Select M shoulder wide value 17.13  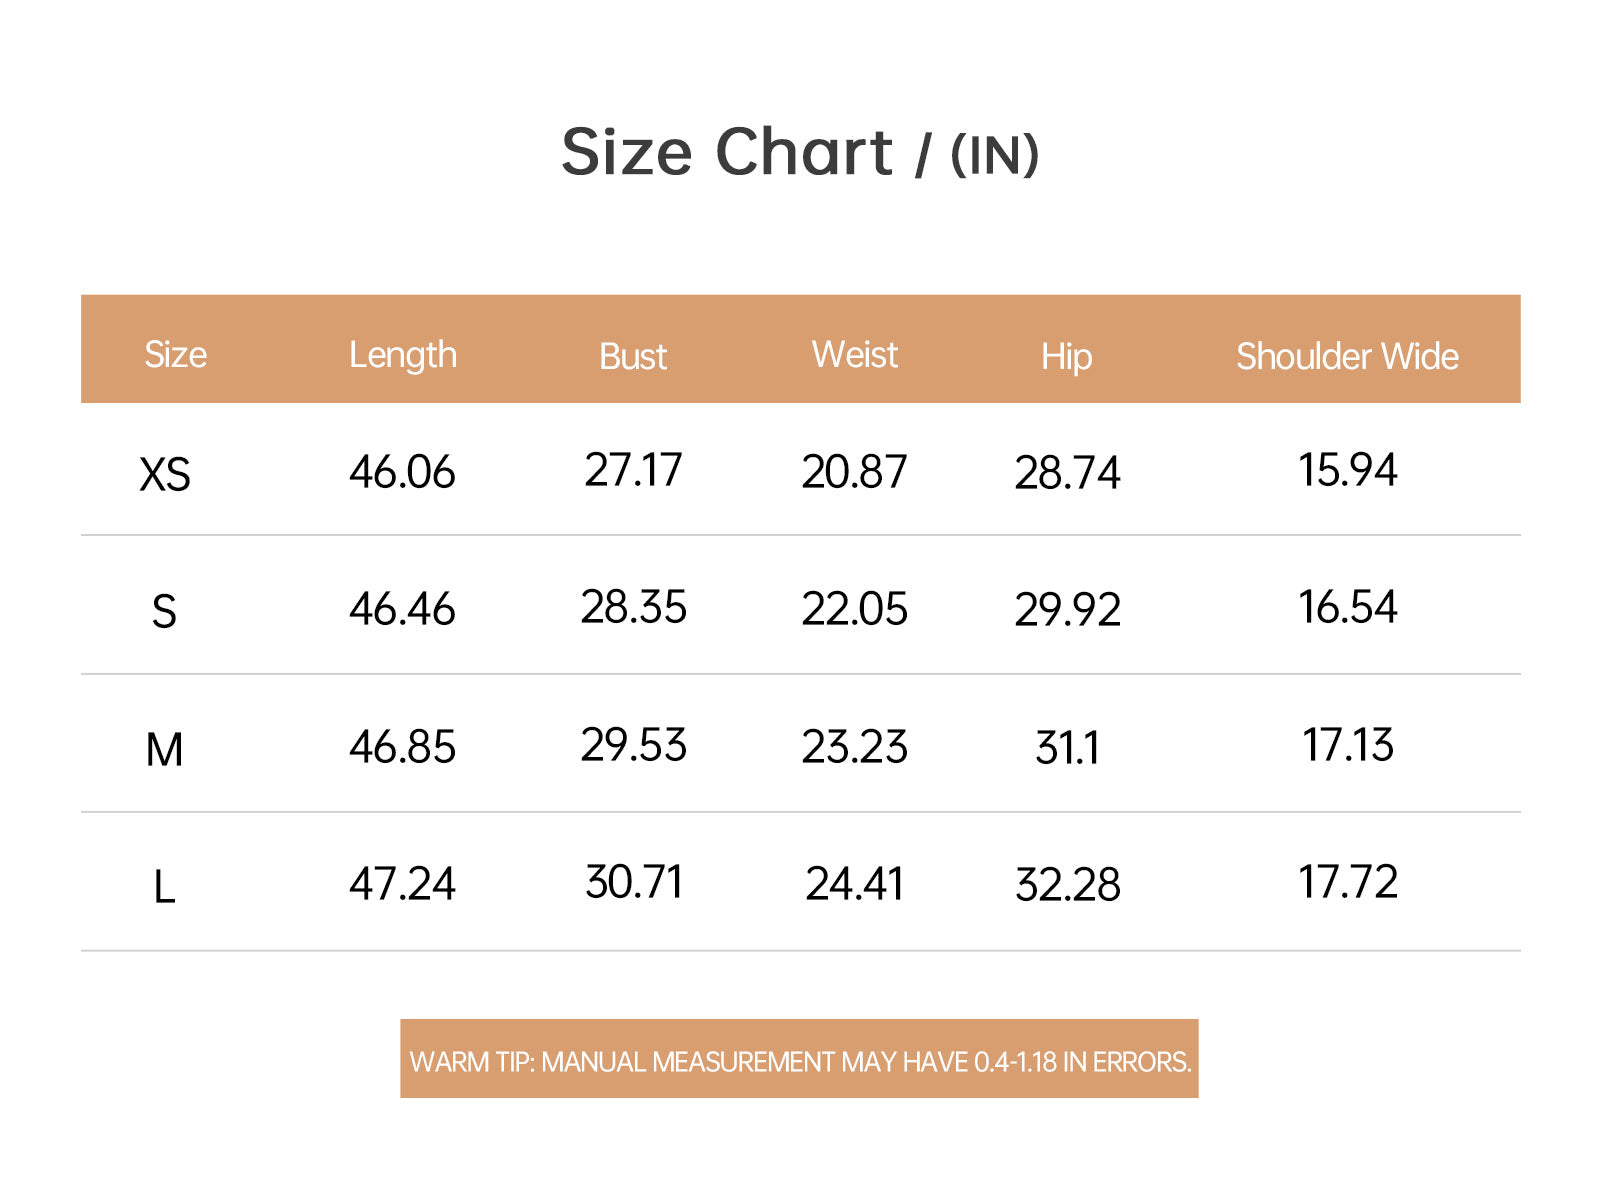(x=1348, y=745)
